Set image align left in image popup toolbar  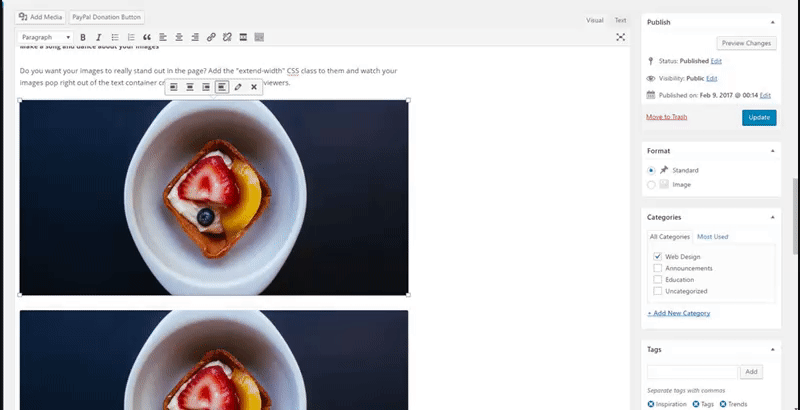[173, 87]
